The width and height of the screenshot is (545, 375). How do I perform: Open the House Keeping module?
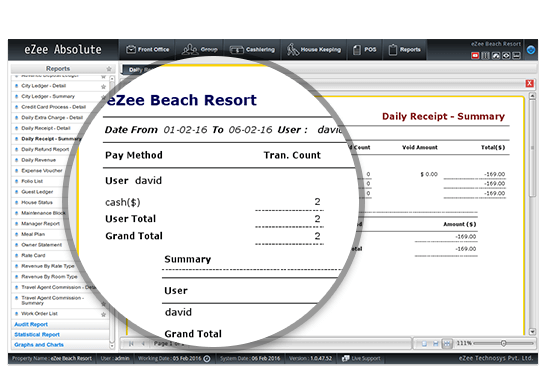pyautogui.click(x=314, y=49)
